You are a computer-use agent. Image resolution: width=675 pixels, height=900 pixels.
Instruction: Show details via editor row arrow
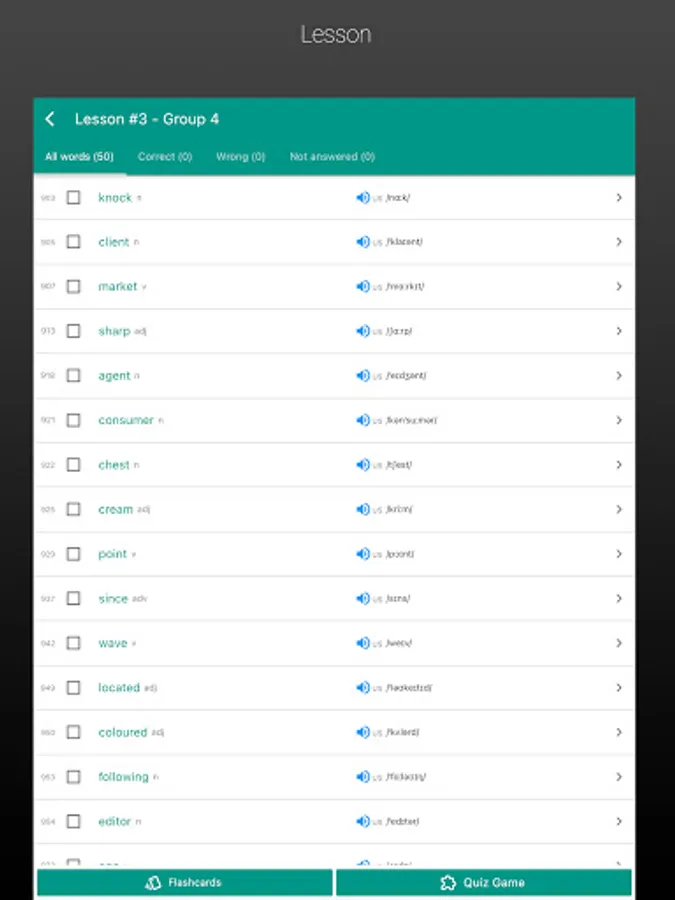point(619,822)
